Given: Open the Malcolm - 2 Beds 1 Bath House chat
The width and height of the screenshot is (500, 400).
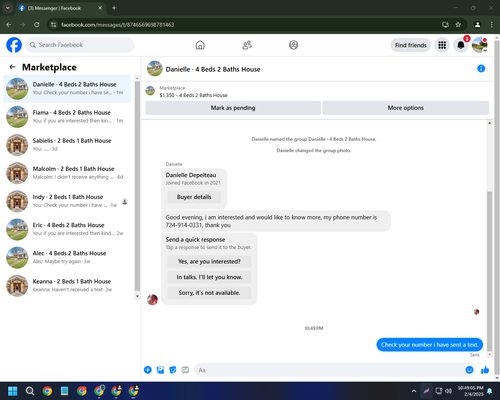Looking at the screenshot, I should [x=67, y=173].
